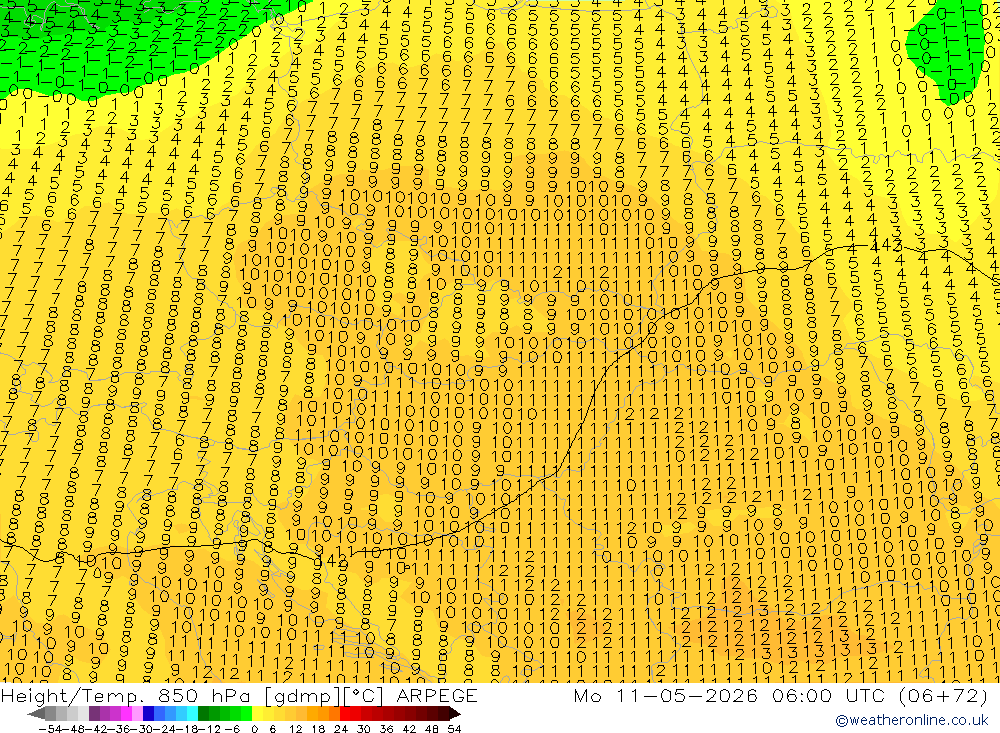Click the "442" contour label near right edge
The height and width of the screenshot is (733, 1000).
click(x=886, y=246)
